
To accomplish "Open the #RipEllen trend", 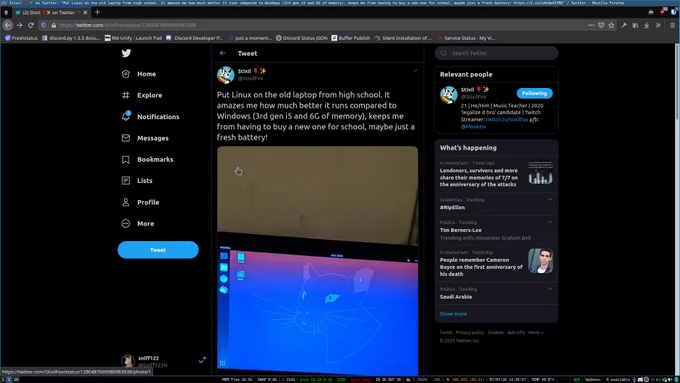I will pyautogui.click(x=496, y=204).
